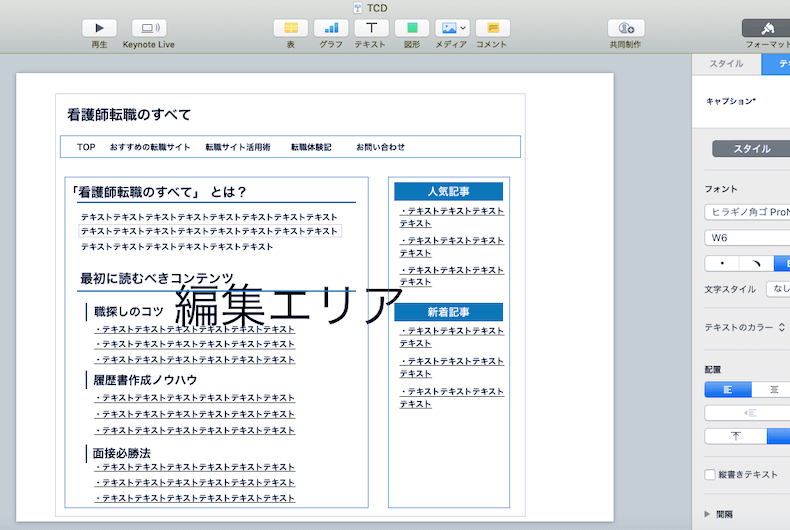Select the large 編集エリア text overlay
This screenshot has height=530, width=790.
[289, 305]
